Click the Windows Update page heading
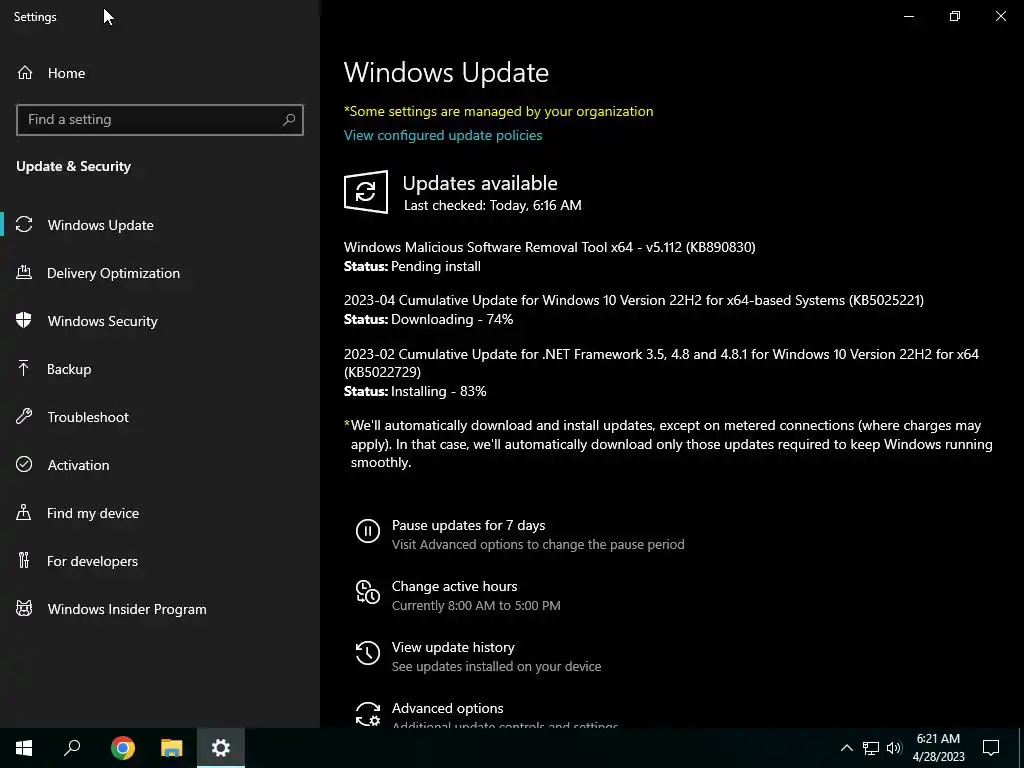 click(x=446, y=72)
